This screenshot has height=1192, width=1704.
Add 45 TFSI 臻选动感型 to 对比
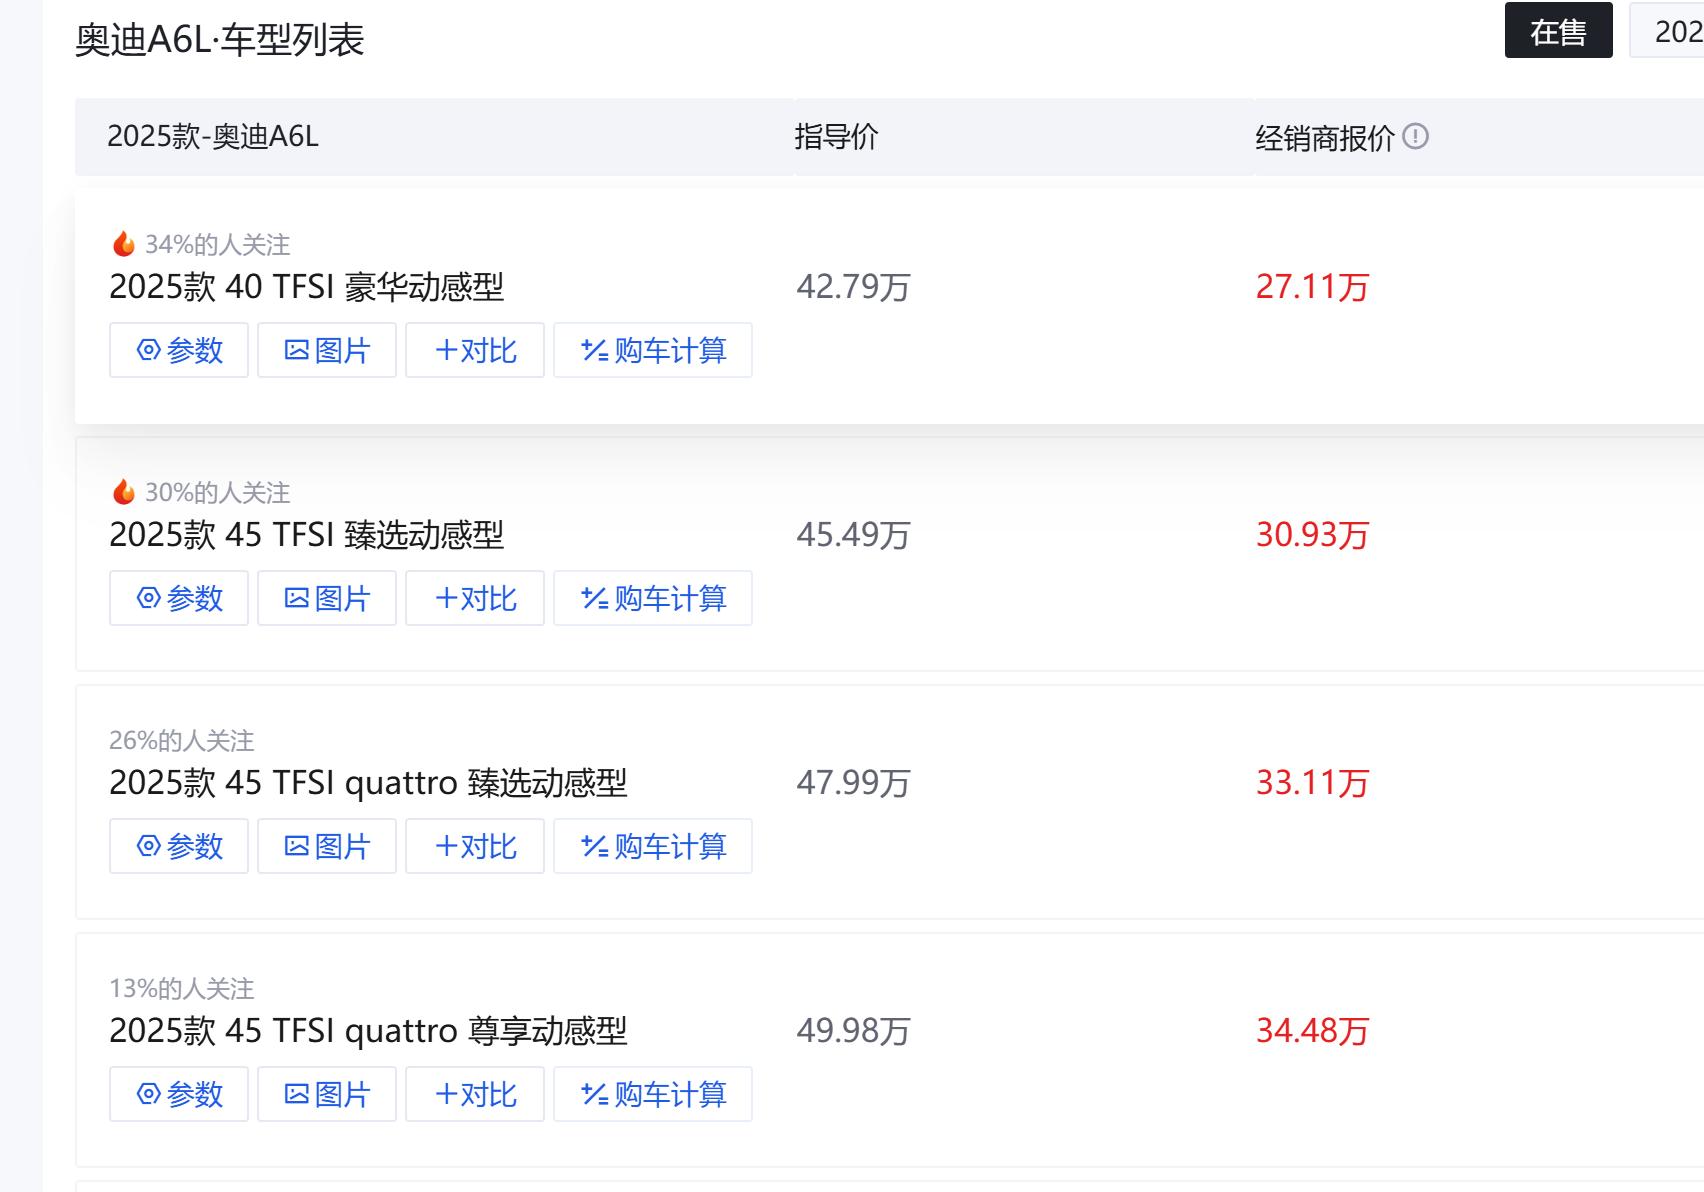(475, 598)
